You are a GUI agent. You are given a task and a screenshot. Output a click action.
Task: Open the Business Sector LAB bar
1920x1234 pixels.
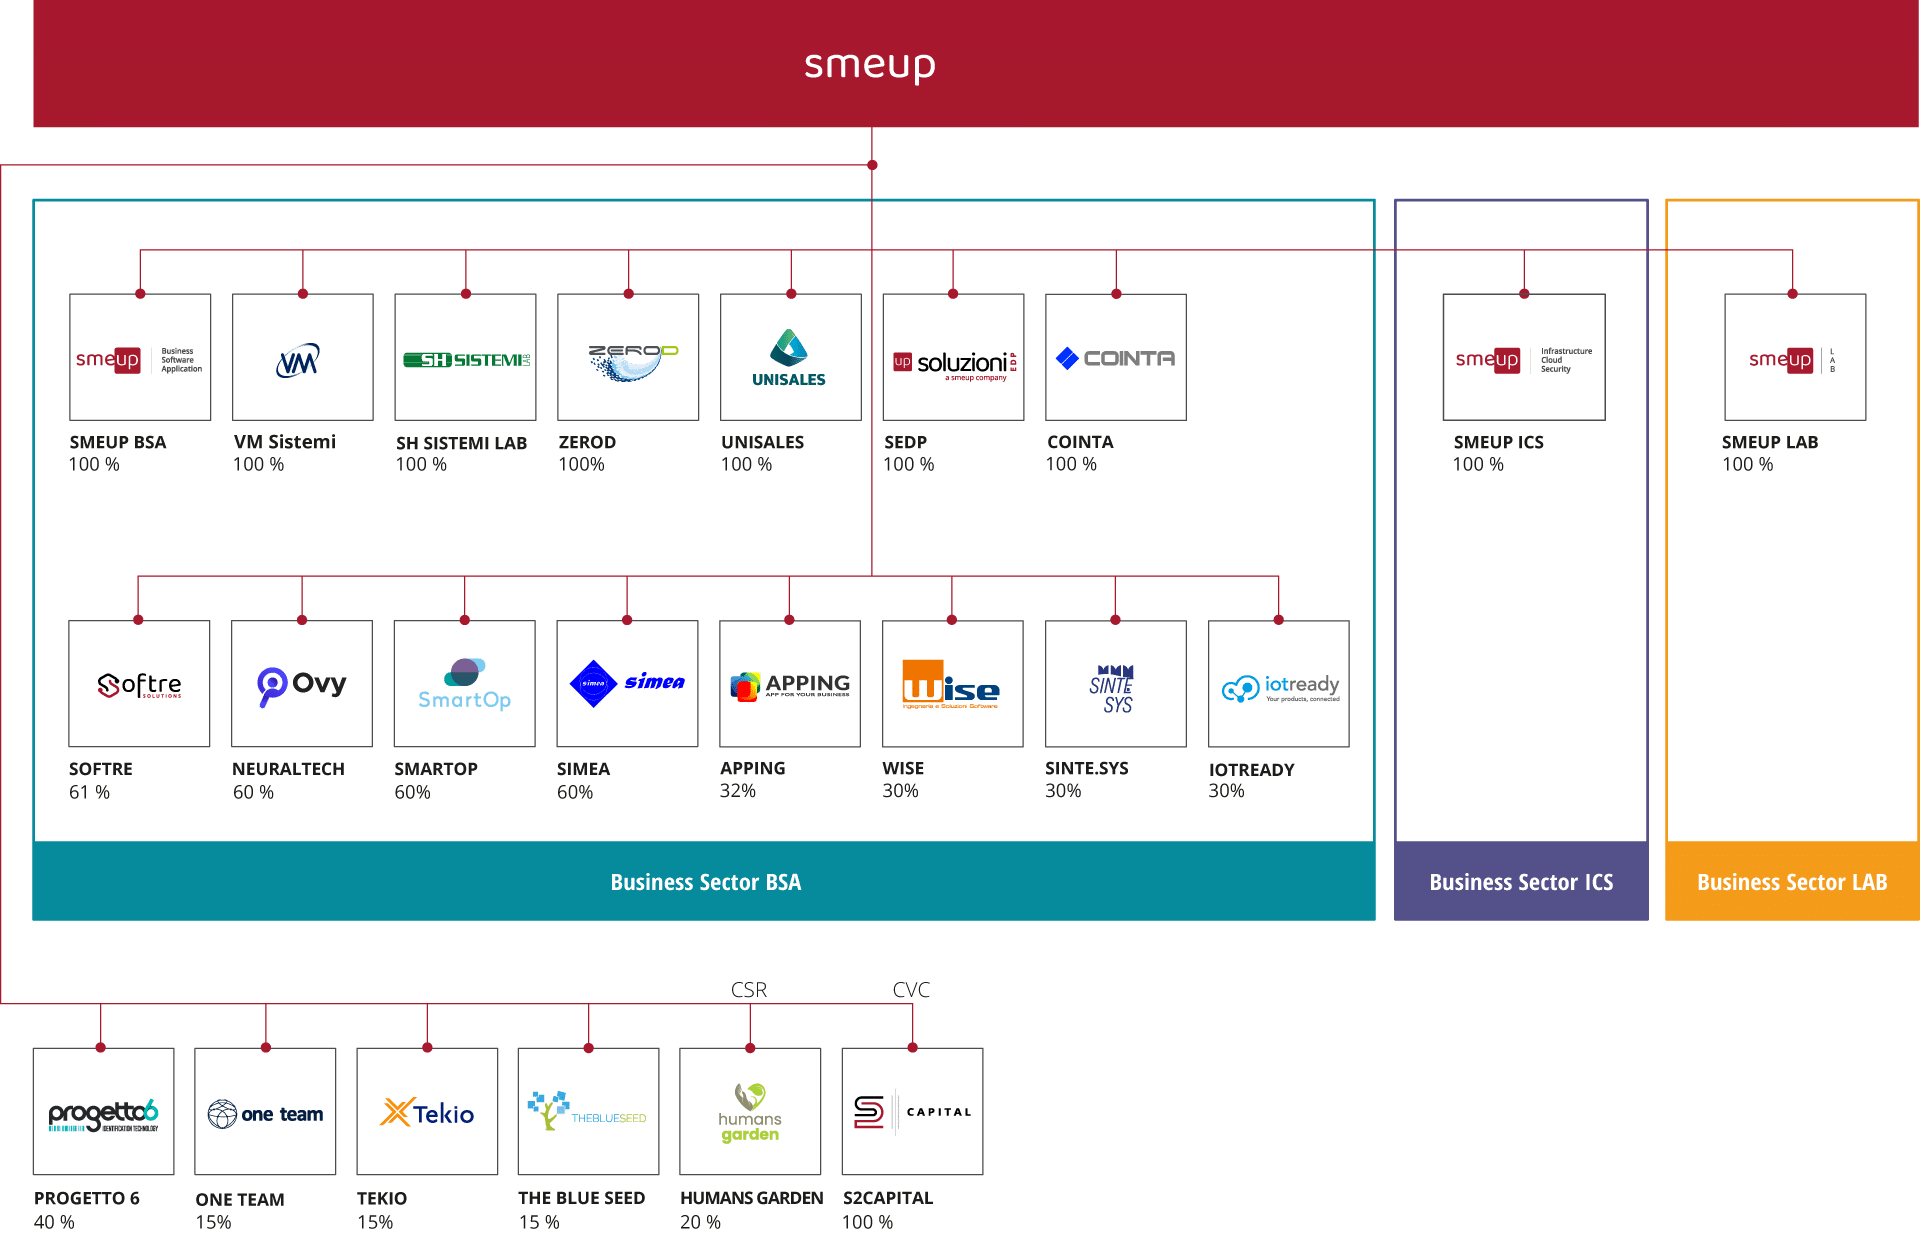[x=1792, y=881]
